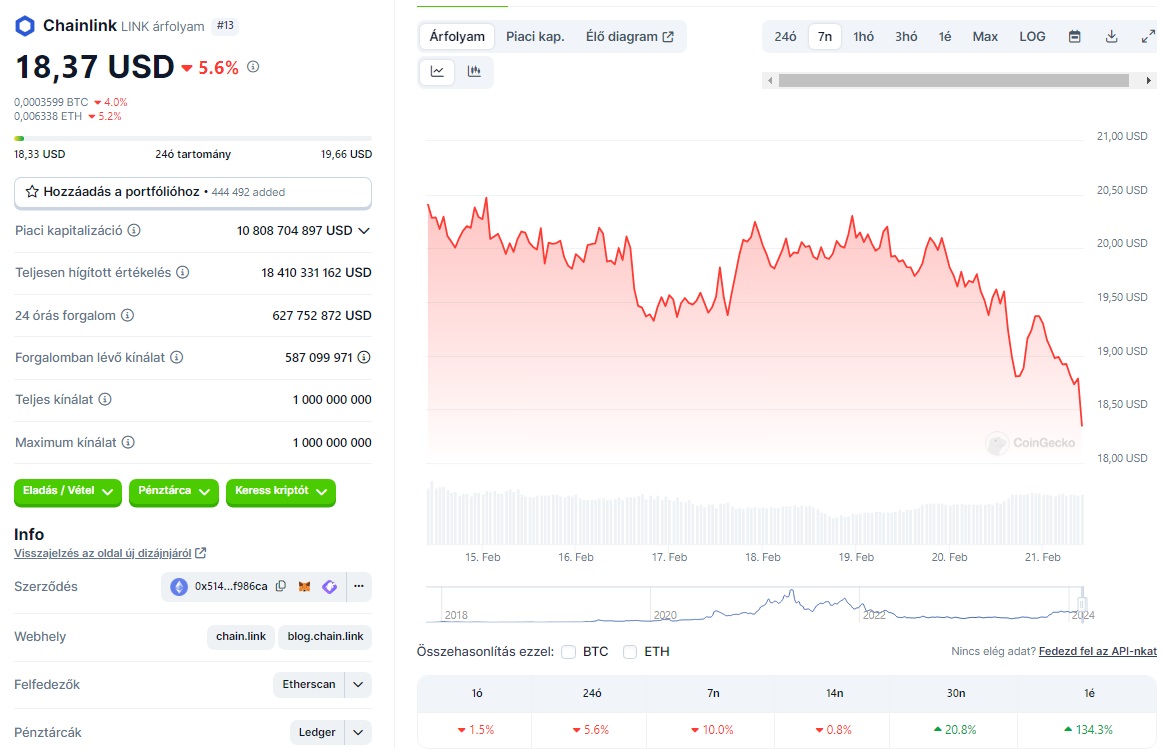The width and height of the screenshot is (1163, 749).
Task: Click the Chainlink hexagon logo
Action: [25, 26]
